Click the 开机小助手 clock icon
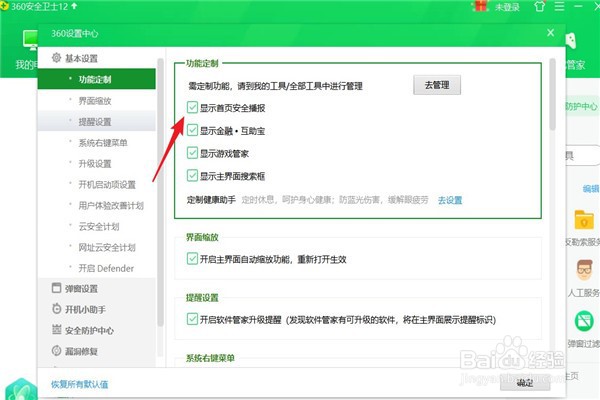The width and height of the screenshot is (600, 400). point(56,309)
